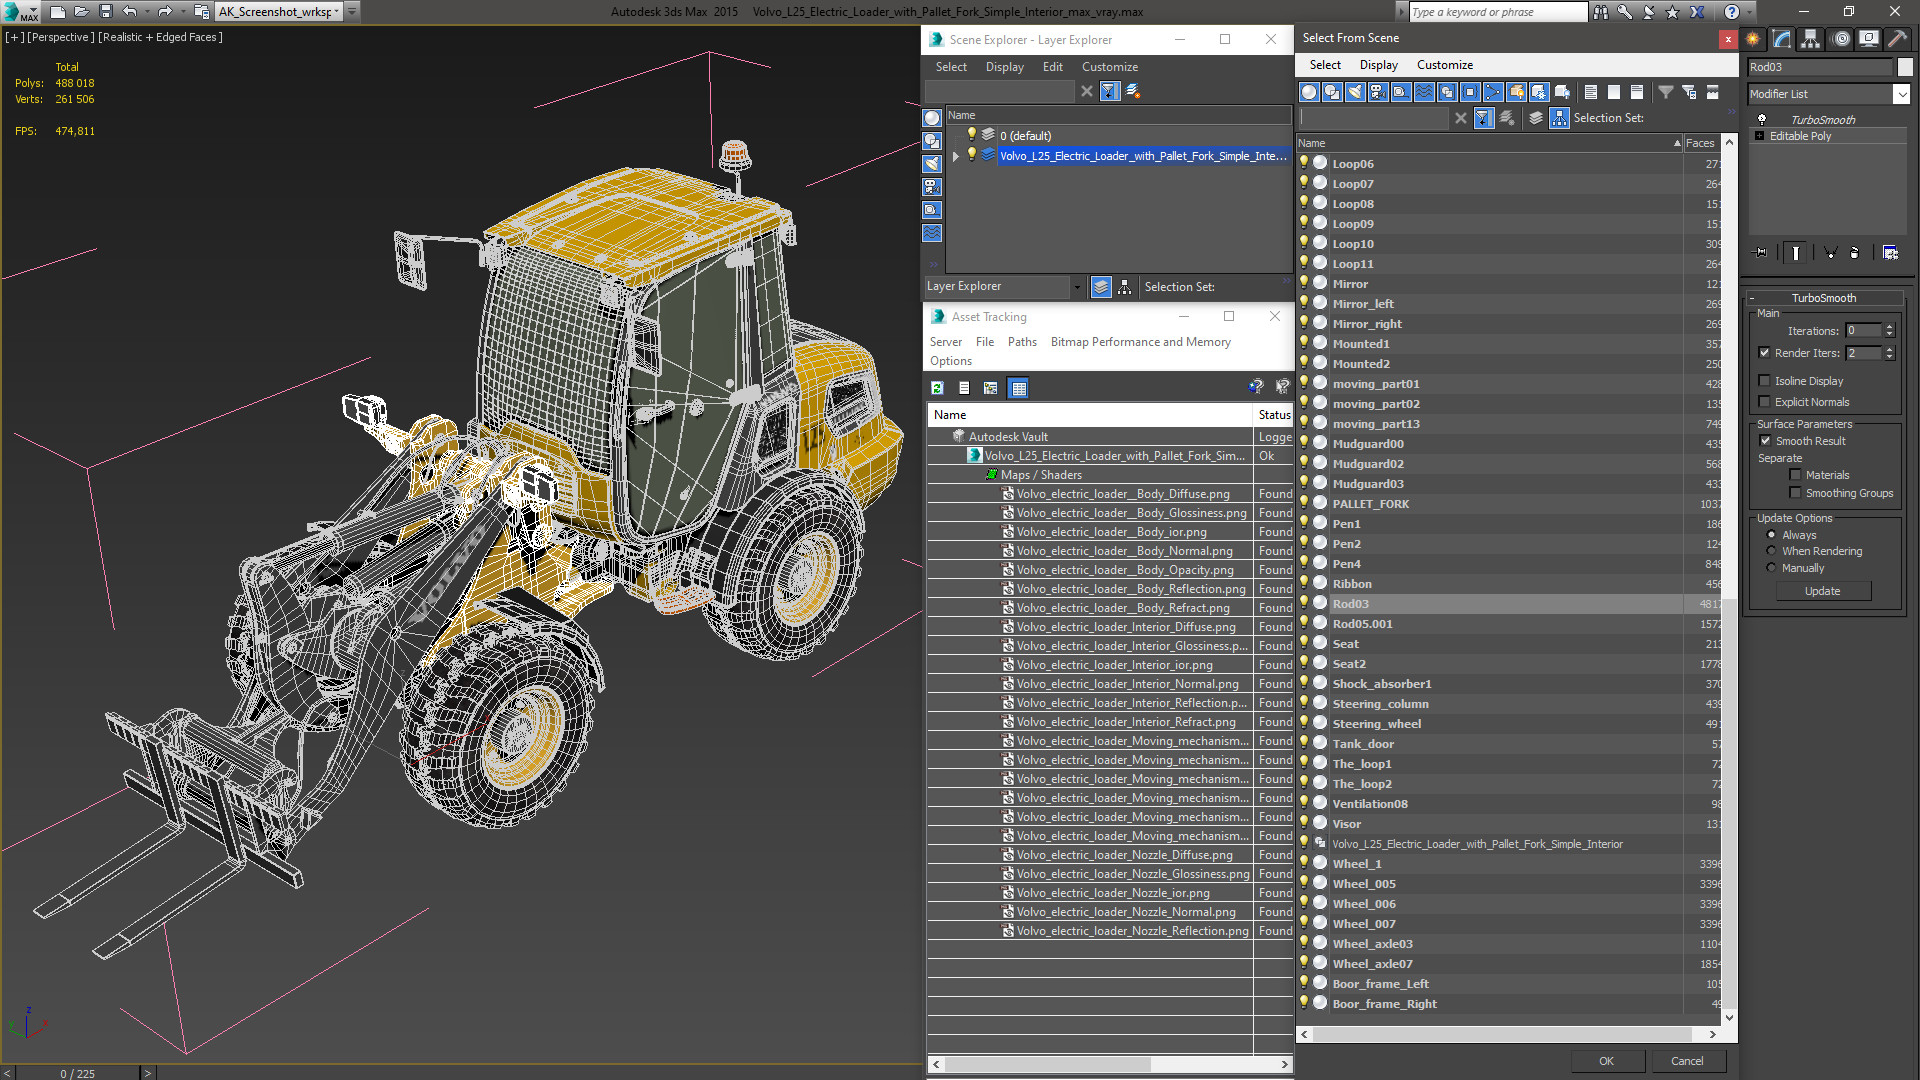
Task: Toggle TurboSmooth modifier lightbulb on/off
Action: point(1762,119)
